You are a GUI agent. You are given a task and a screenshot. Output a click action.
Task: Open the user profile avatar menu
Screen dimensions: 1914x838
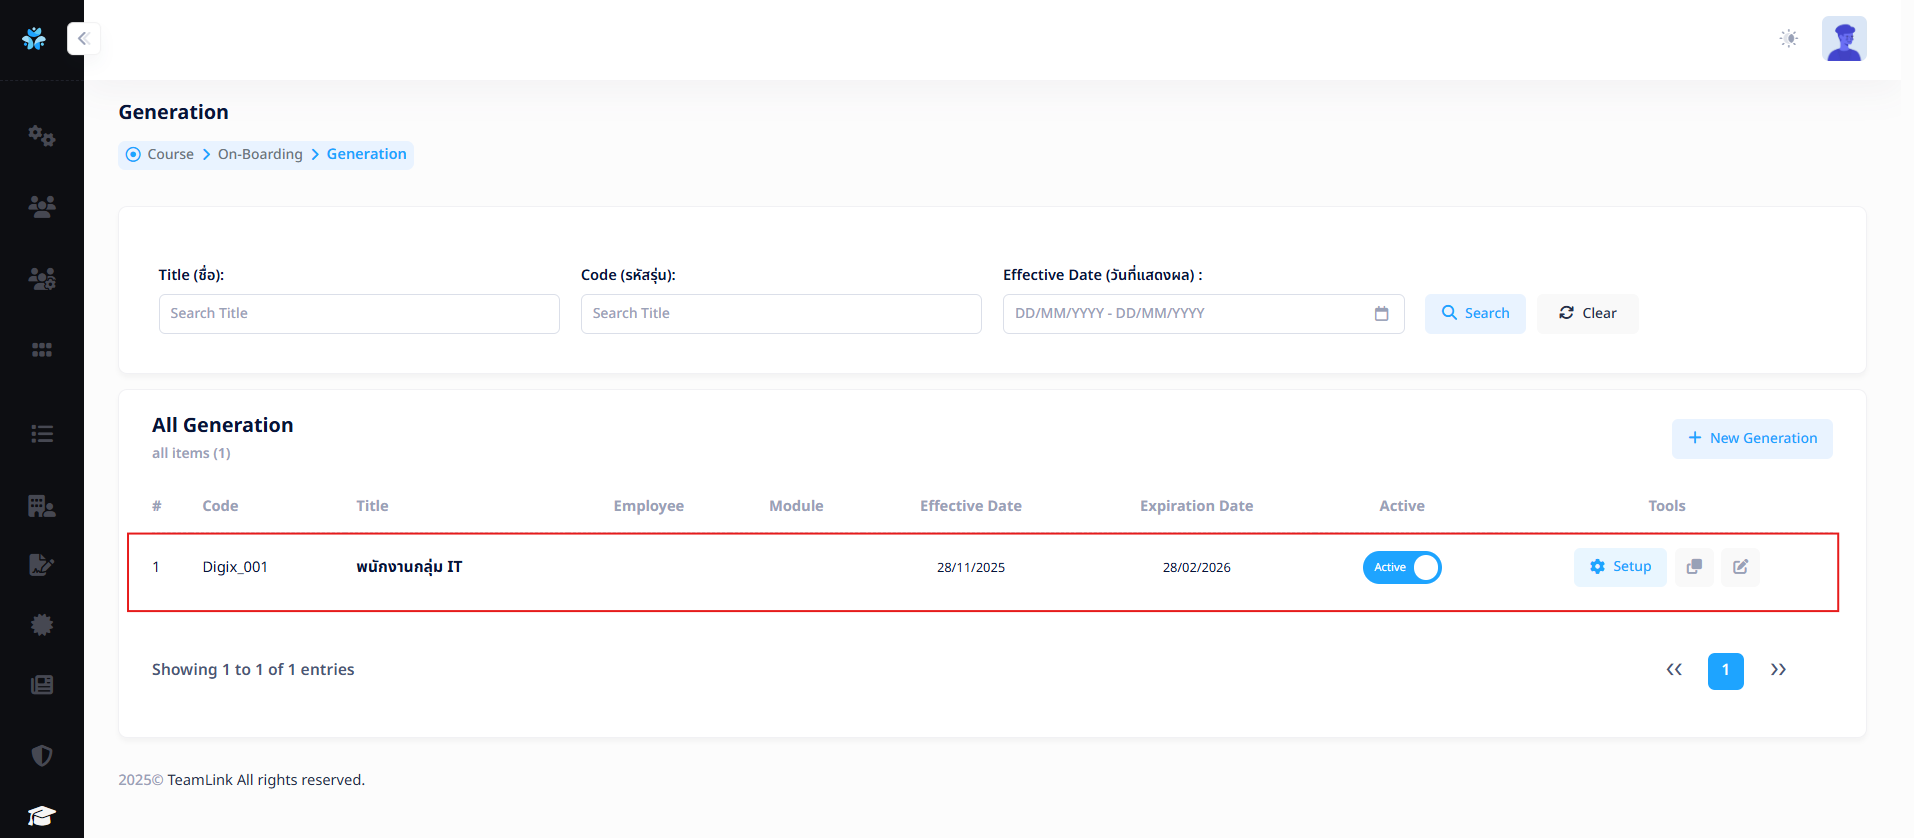pyautogui.click(x=1843, y=39)
